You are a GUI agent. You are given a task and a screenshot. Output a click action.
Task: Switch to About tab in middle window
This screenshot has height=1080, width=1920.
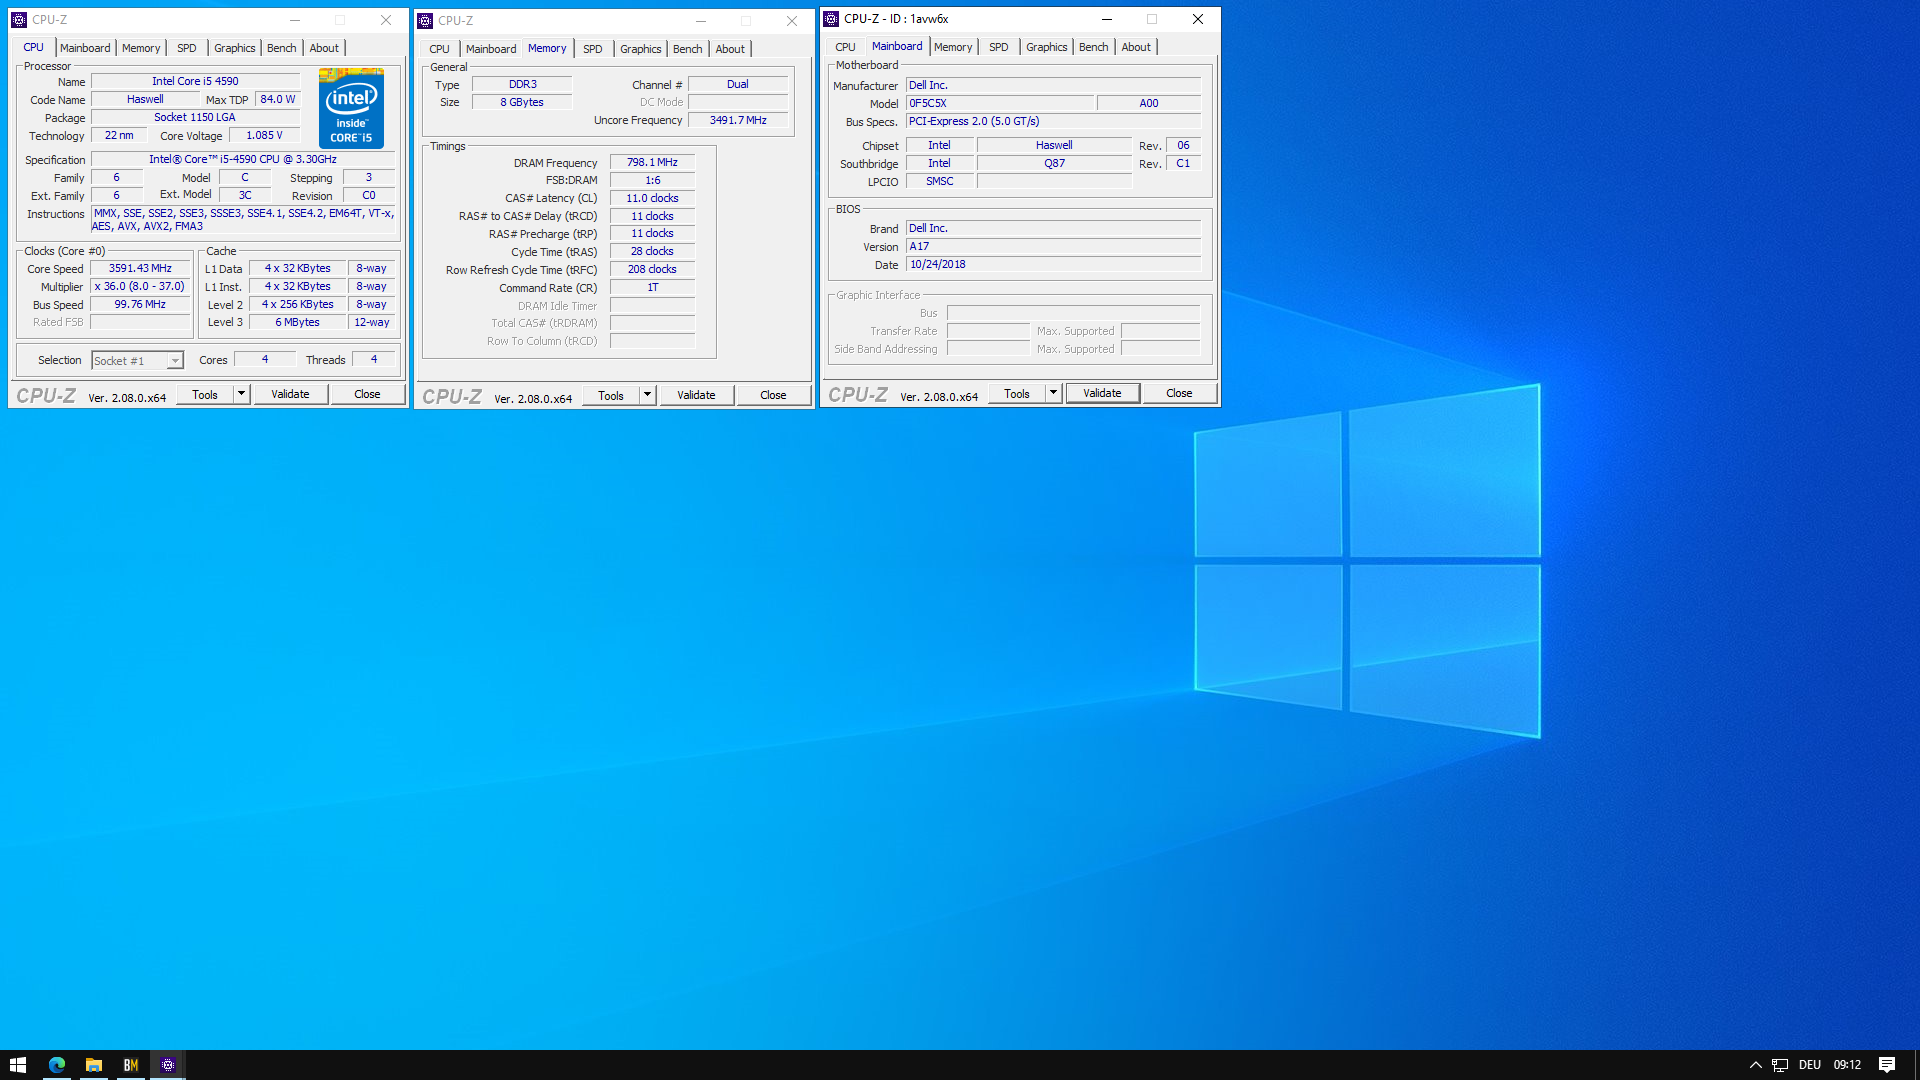[x=730, y=49]
